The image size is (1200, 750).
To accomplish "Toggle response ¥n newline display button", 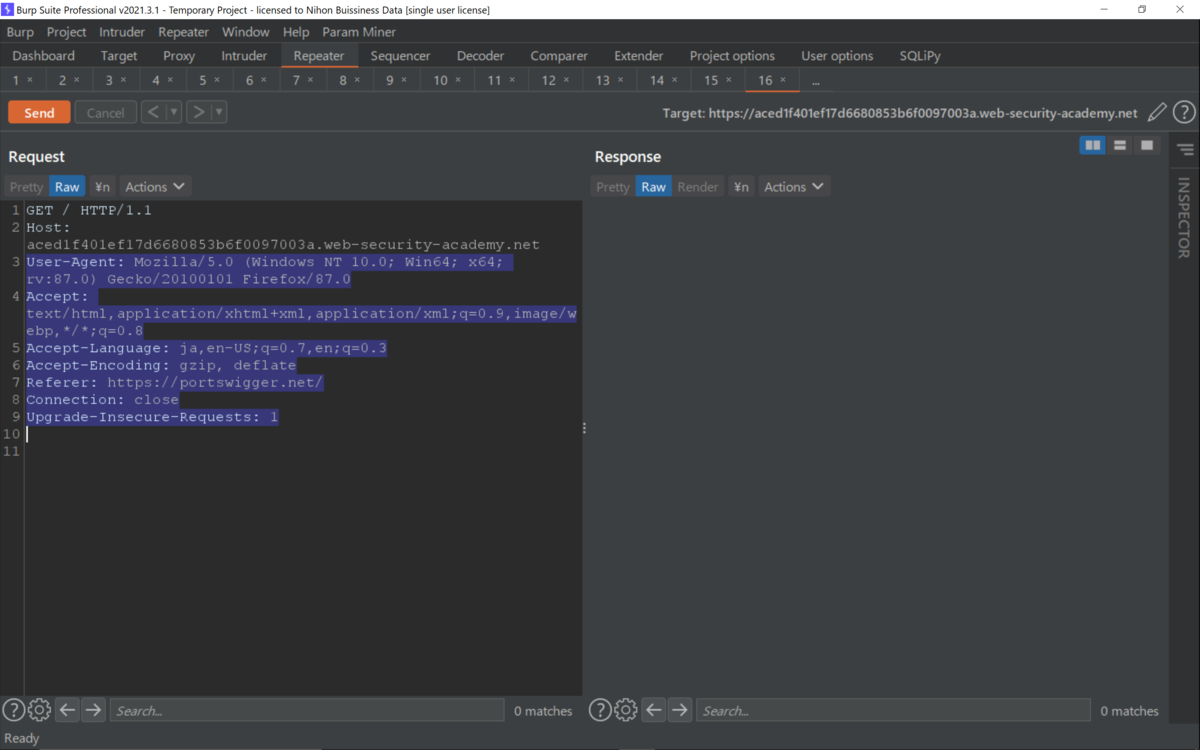I will 741,187.
